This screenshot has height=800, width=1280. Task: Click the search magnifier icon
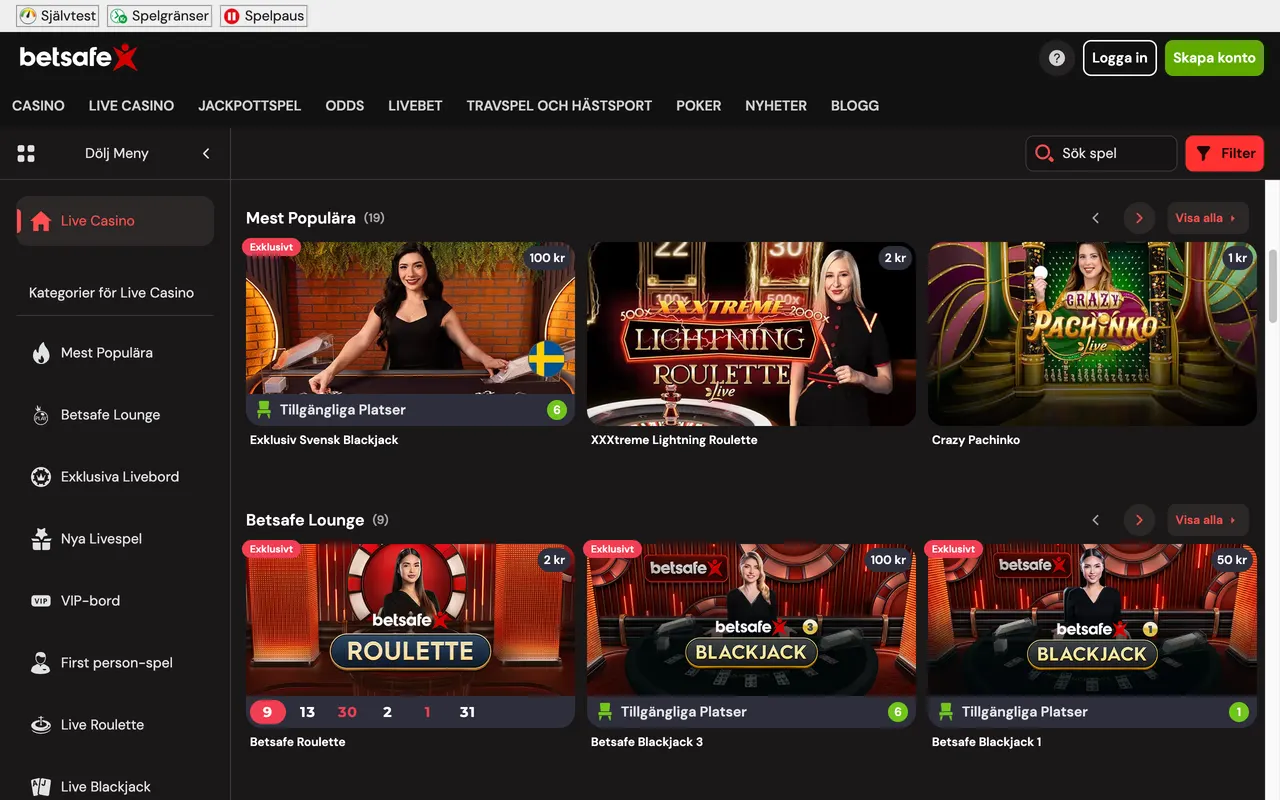click(1044, 153)
